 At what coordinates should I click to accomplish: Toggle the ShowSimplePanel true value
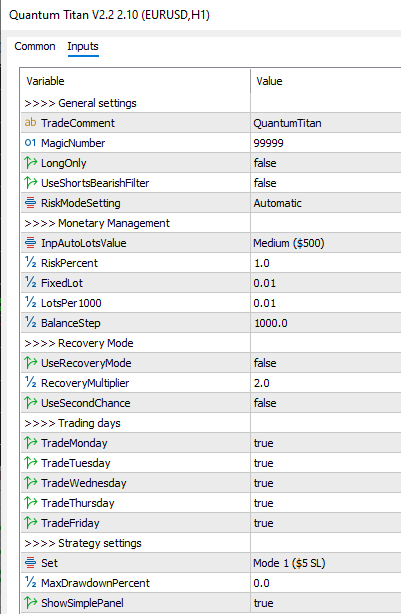point(326,603)
